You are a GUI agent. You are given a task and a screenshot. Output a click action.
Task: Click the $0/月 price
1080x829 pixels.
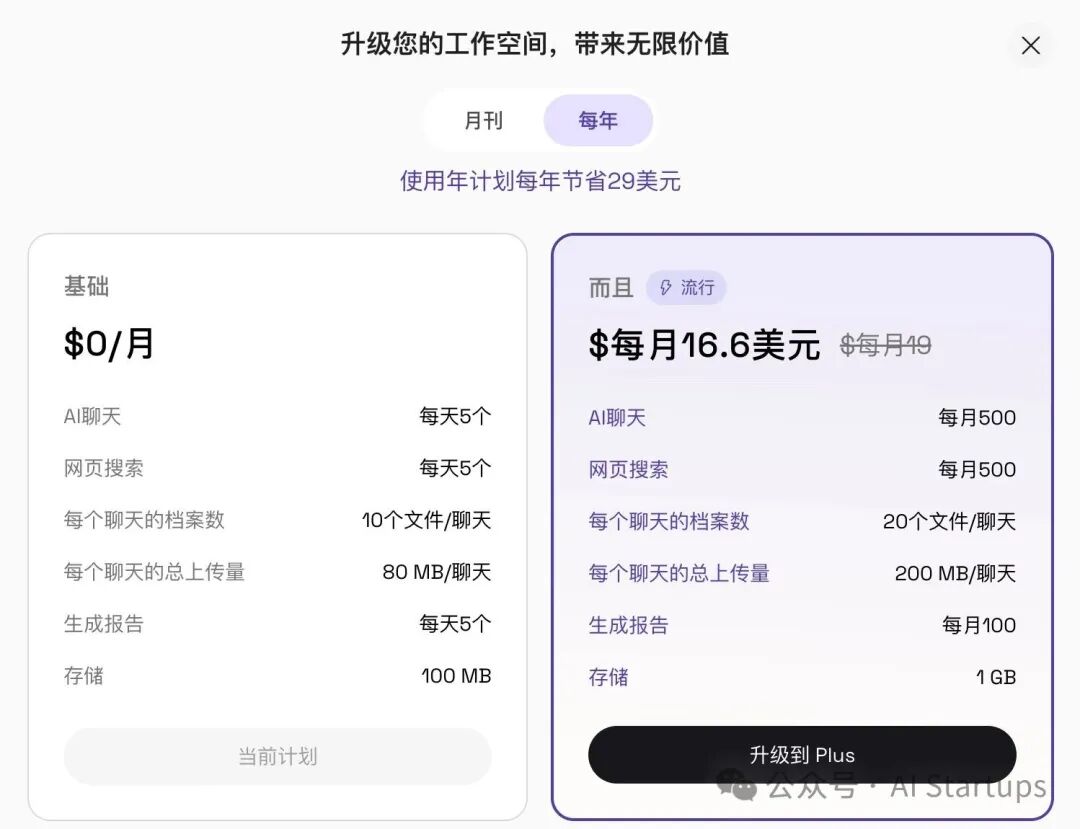click(109, 343)
